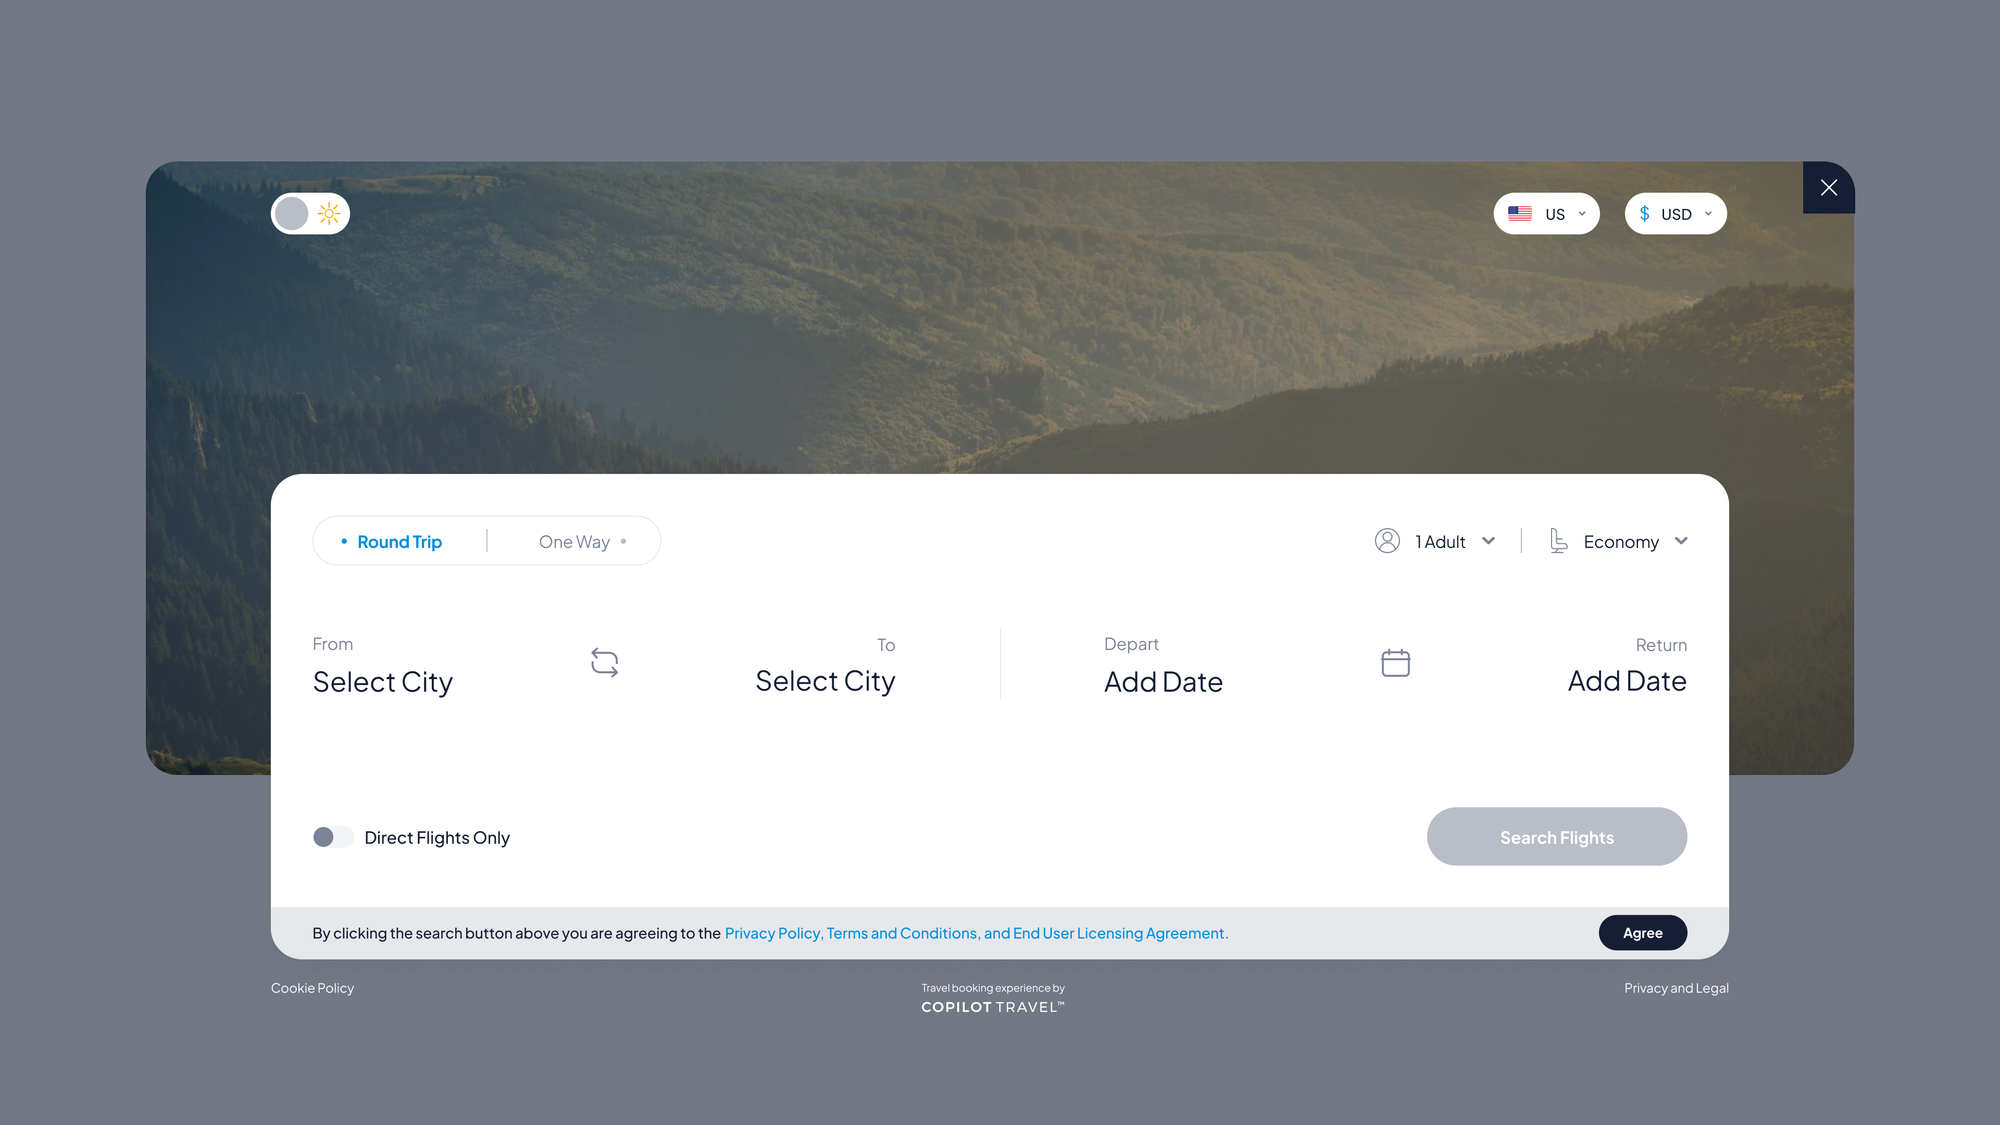Open the calendar icon between dates

(x=1395, y=662)
